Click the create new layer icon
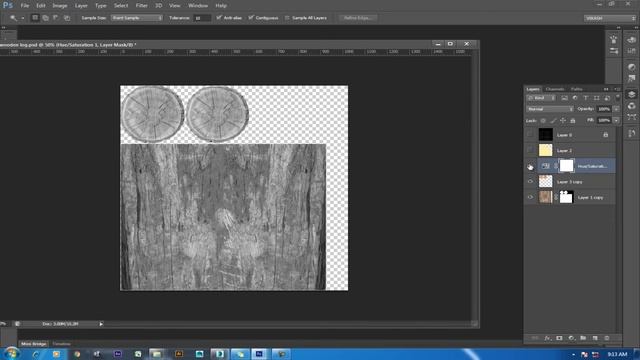The image size is (640, 360). [595, 338]
